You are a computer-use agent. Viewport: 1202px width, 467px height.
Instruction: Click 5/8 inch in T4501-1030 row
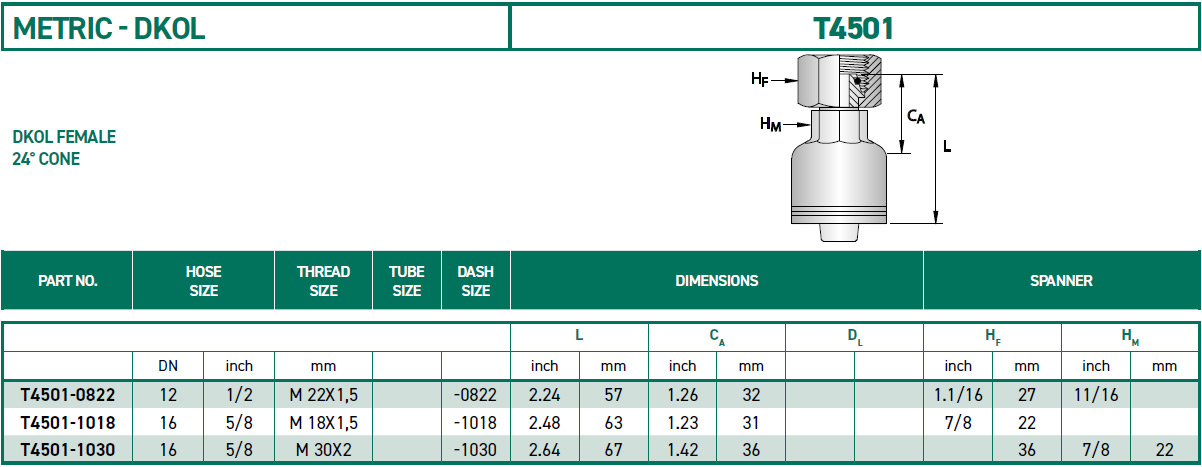239,450
